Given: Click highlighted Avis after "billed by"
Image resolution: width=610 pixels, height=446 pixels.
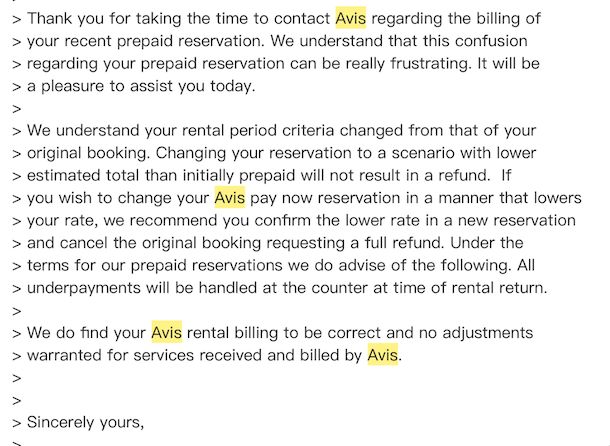Looking at the screenshot, I should point(383,353).
